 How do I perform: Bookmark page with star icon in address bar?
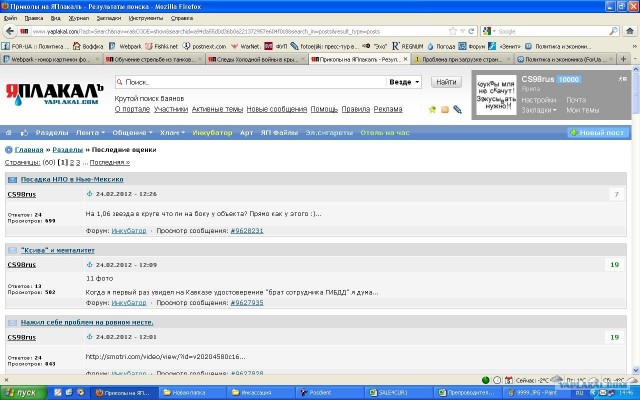[453, 31]
